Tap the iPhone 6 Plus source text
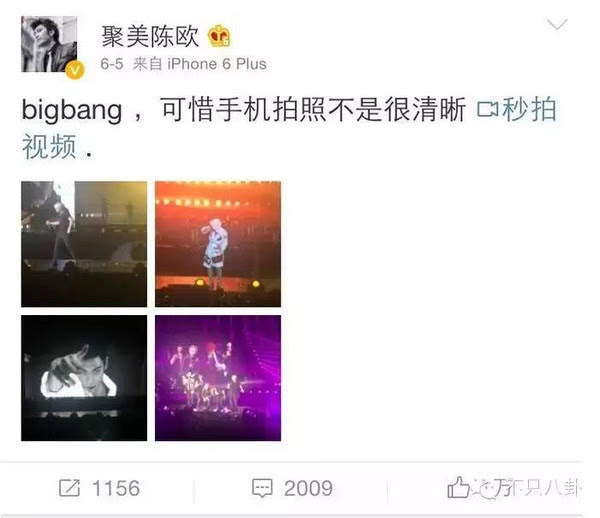Image resolution: width=600 pixels, height=518 pixels. coord(217,64)
